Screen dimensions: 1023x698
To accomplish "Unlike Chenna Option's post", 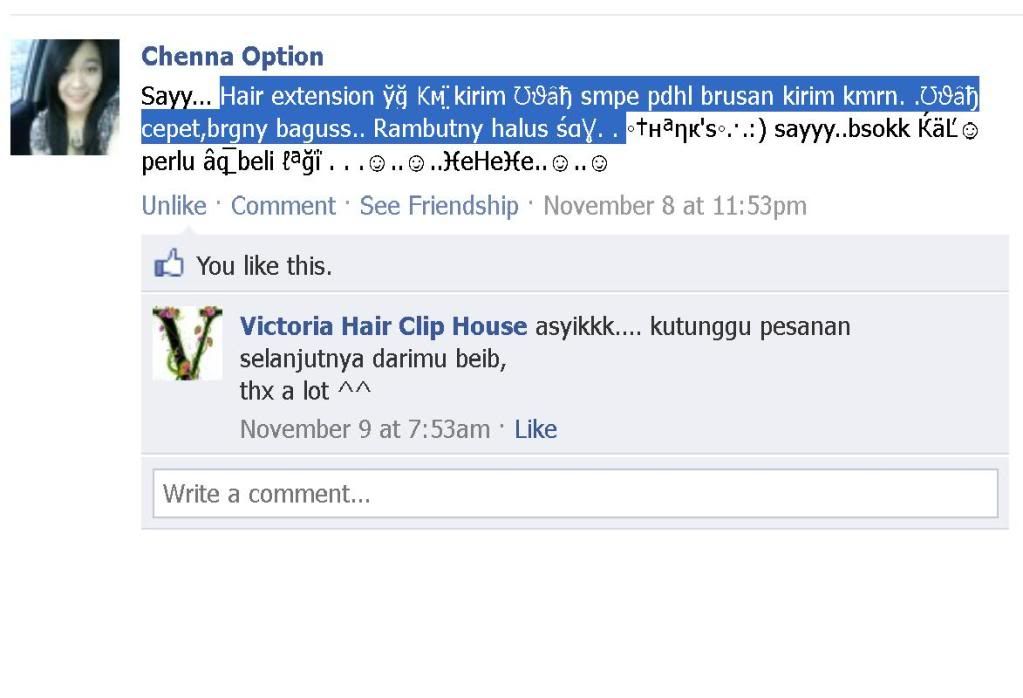I will (174, 205).
